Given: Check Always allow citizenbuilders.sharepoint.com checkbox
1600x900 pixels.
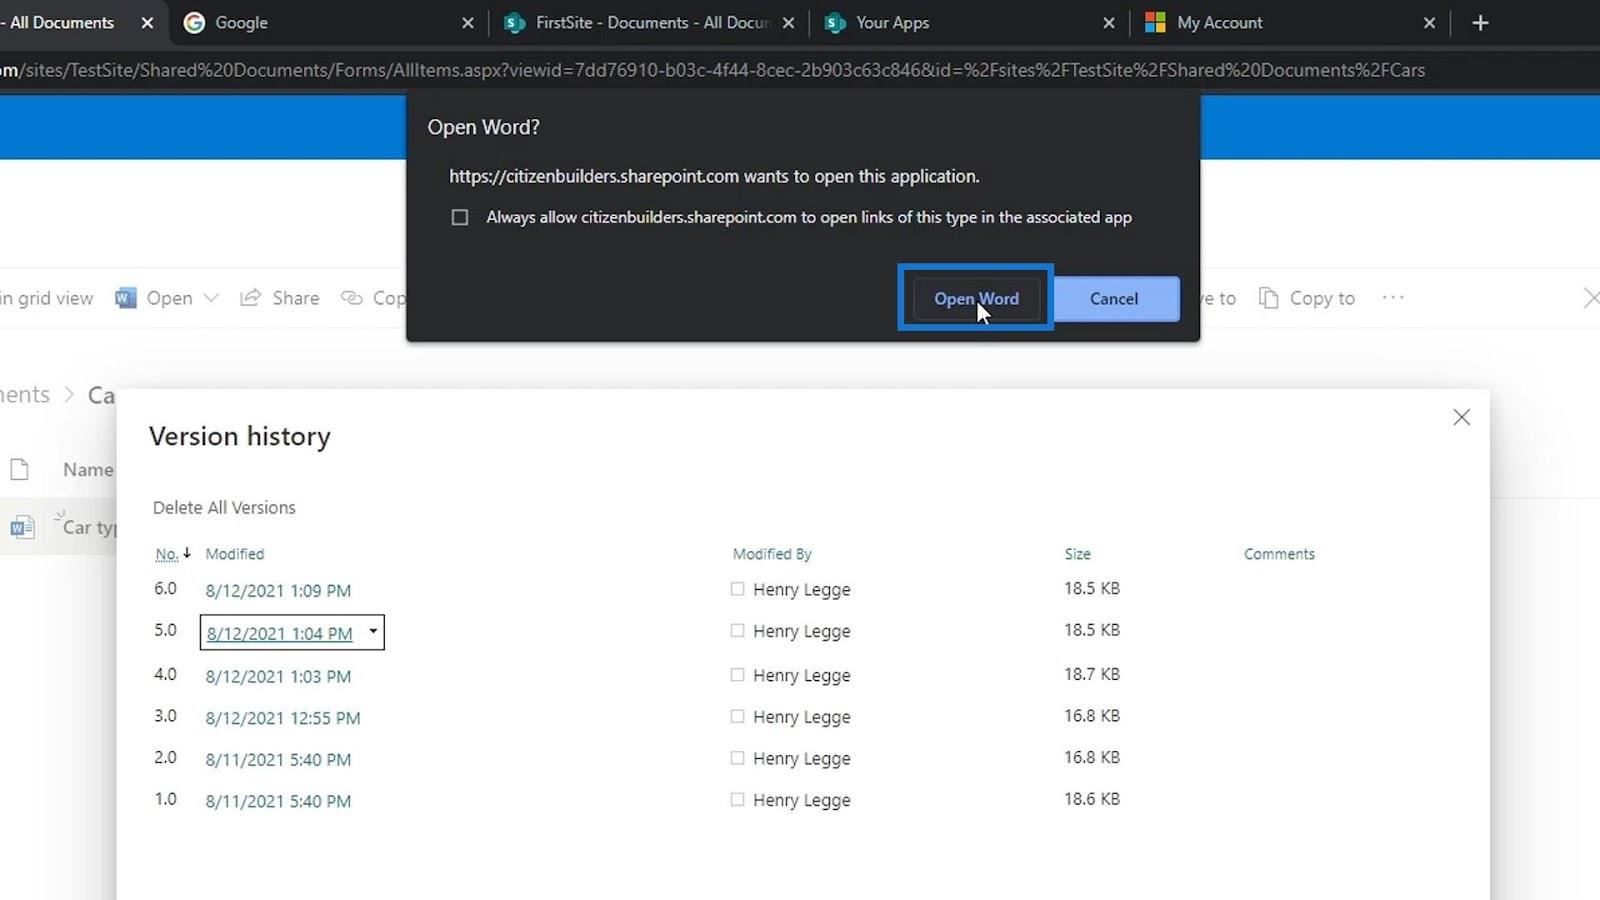Looking at the screenshot, I should click(460, 217).
